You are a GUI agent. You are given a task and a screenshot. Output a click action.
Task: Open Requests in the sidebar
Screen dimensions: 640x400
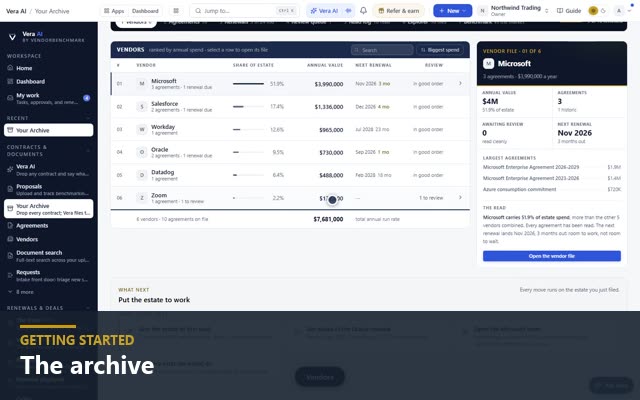[x=49, y=276]
